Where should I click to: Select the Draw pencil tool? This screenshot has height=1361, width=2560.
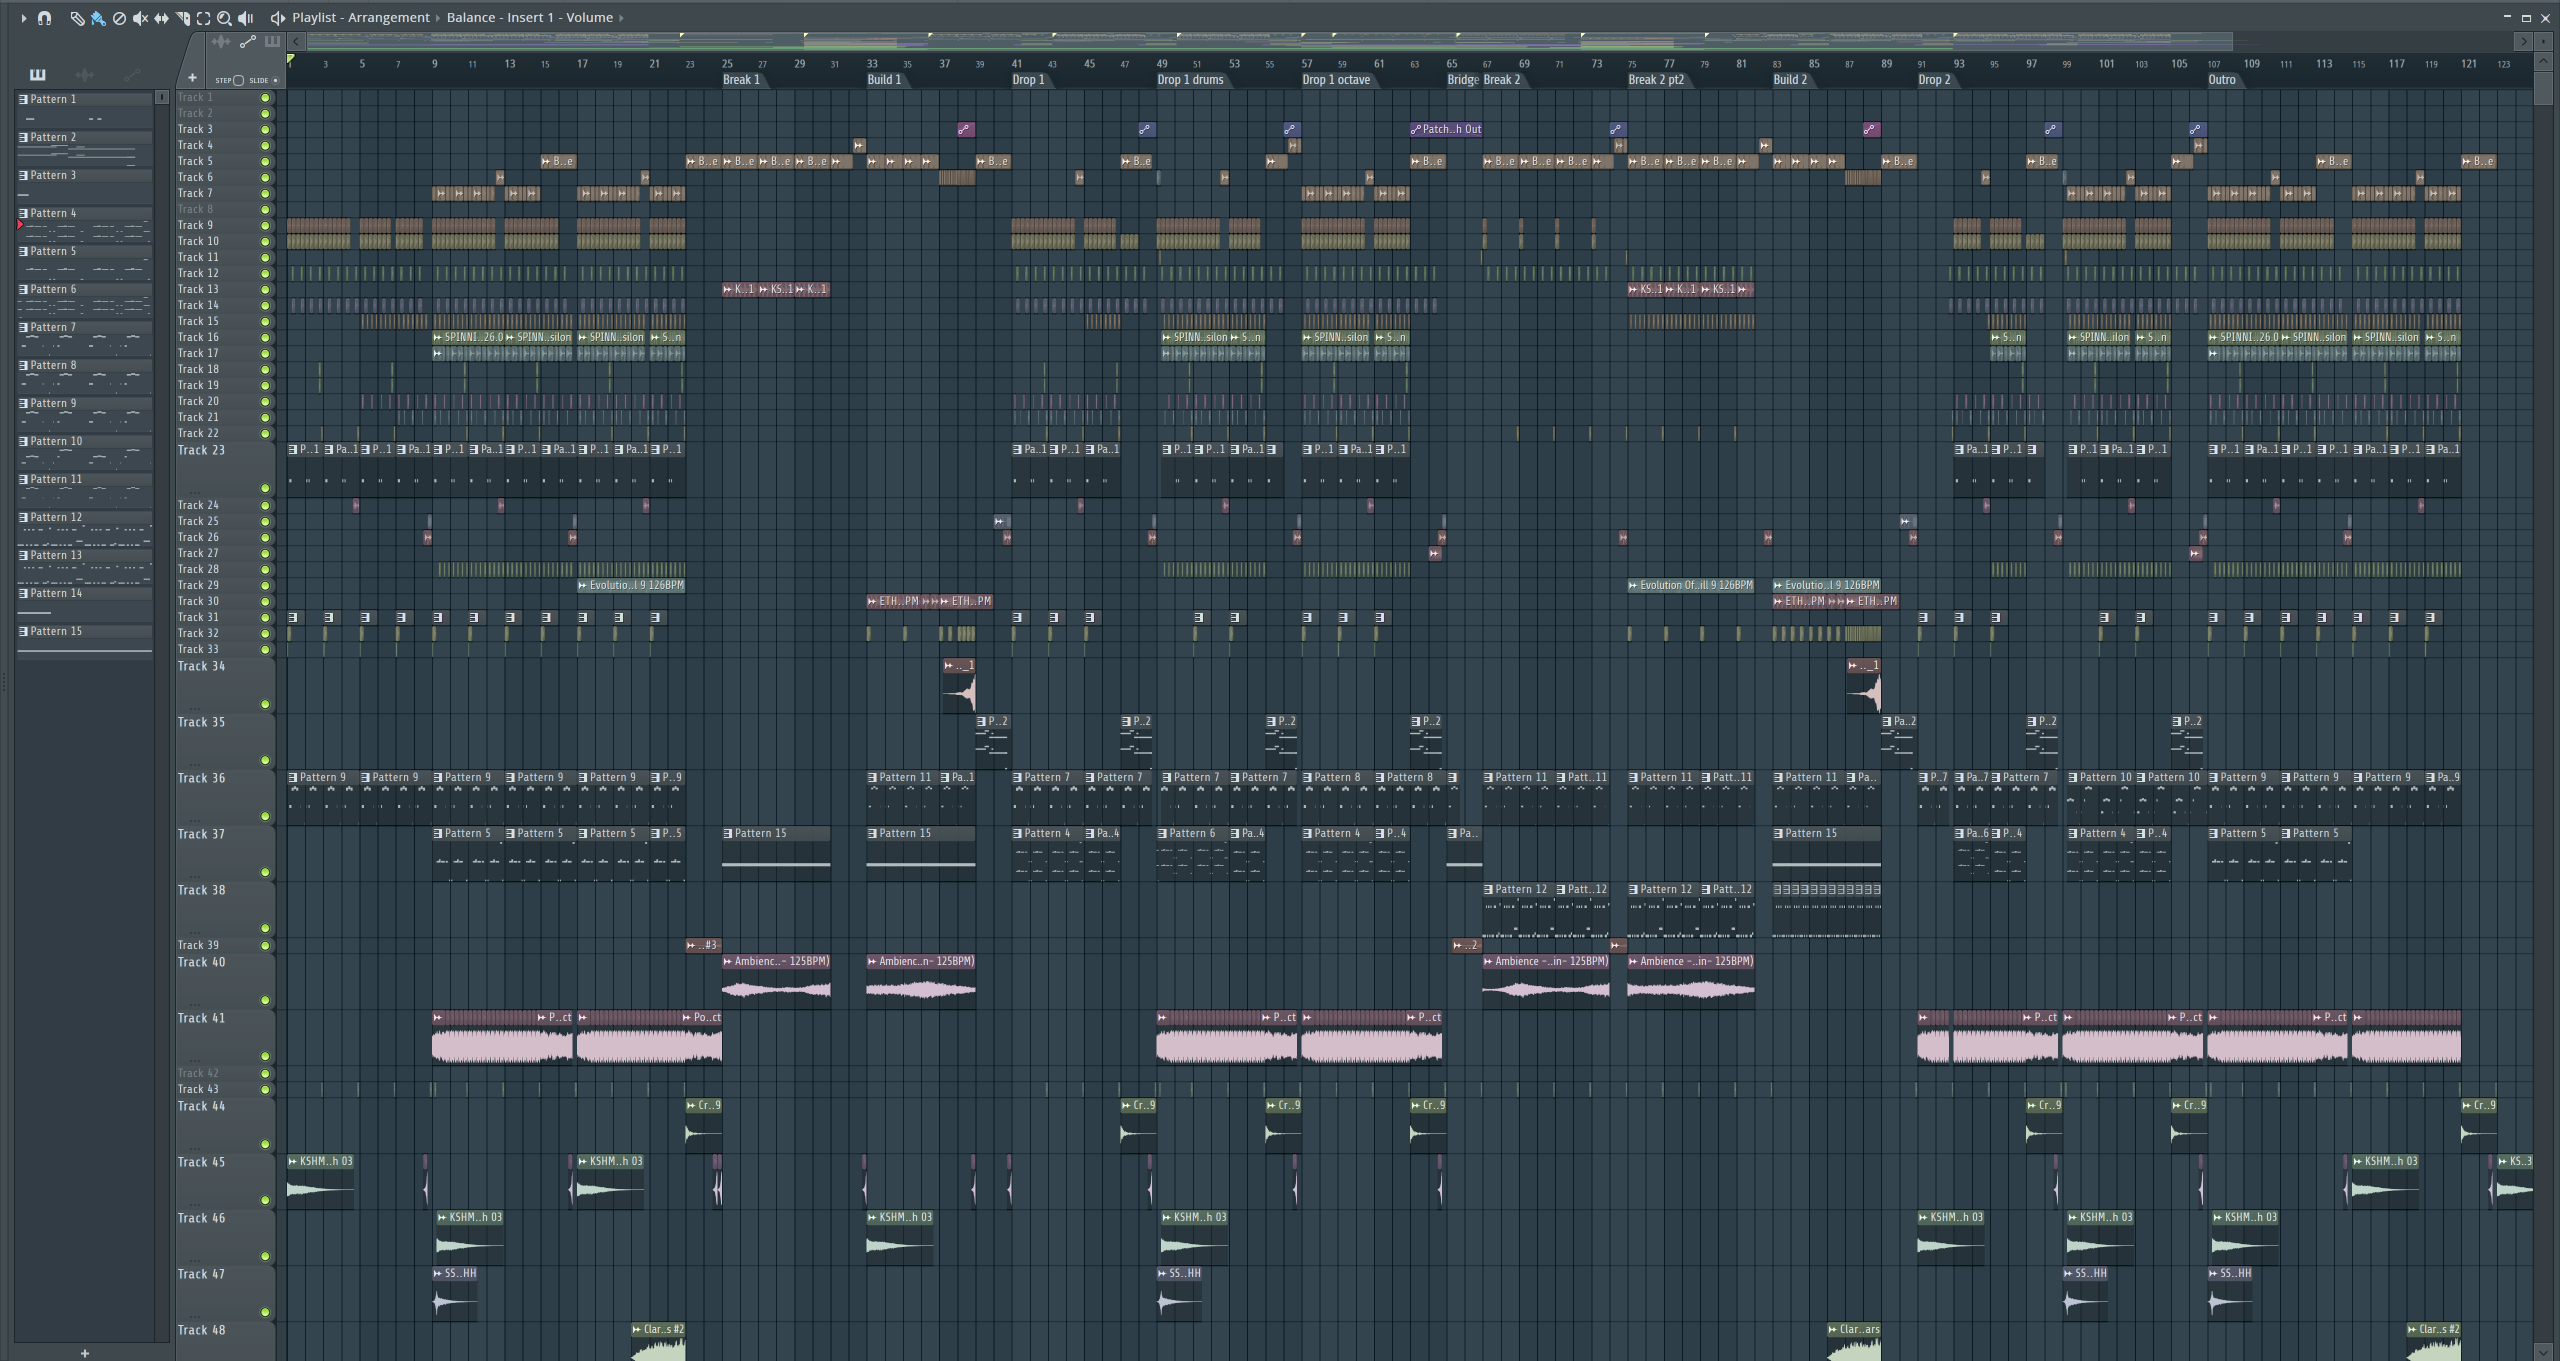tap(77, 18)
